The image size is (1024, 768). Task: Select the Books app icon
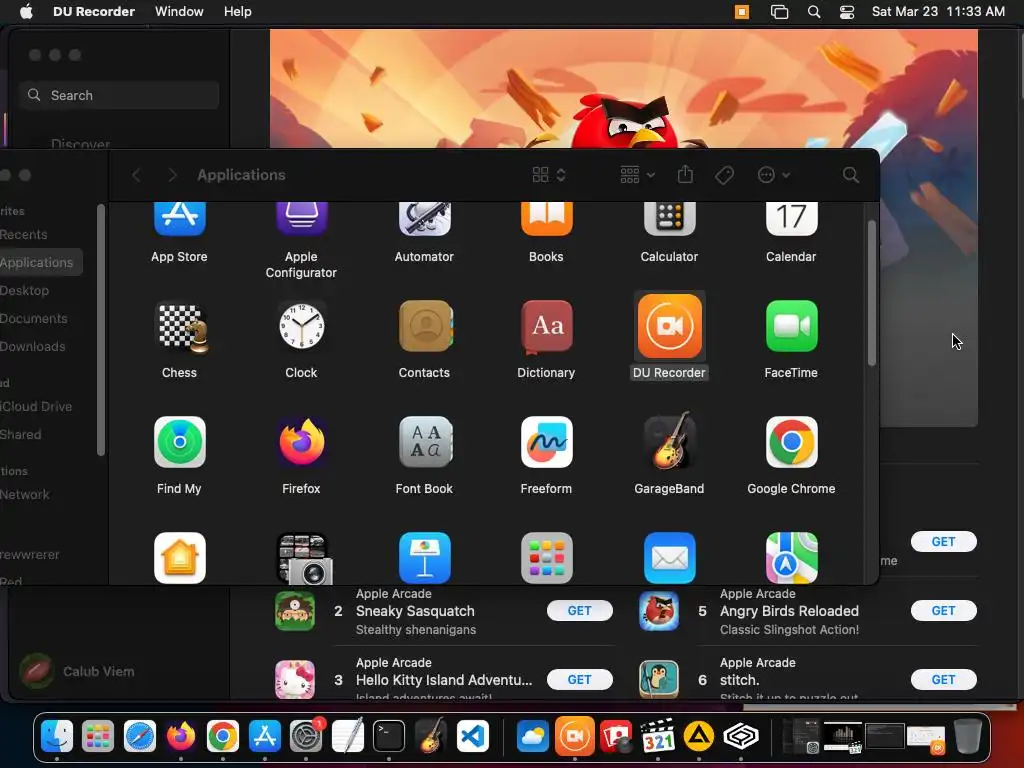coord(547,219)
